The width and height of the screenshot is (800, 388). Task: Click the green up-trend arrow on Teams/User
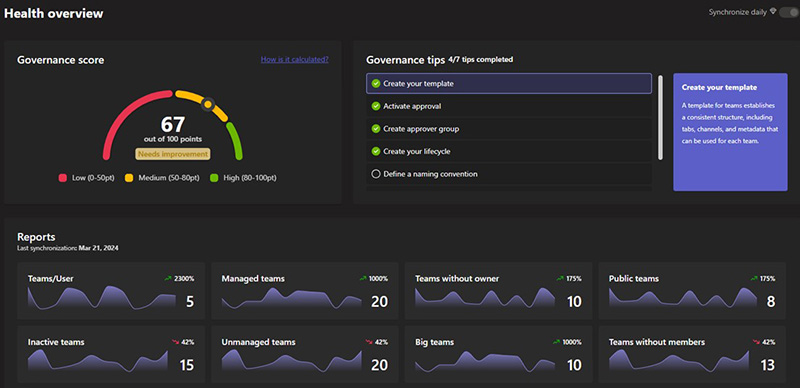168,279
